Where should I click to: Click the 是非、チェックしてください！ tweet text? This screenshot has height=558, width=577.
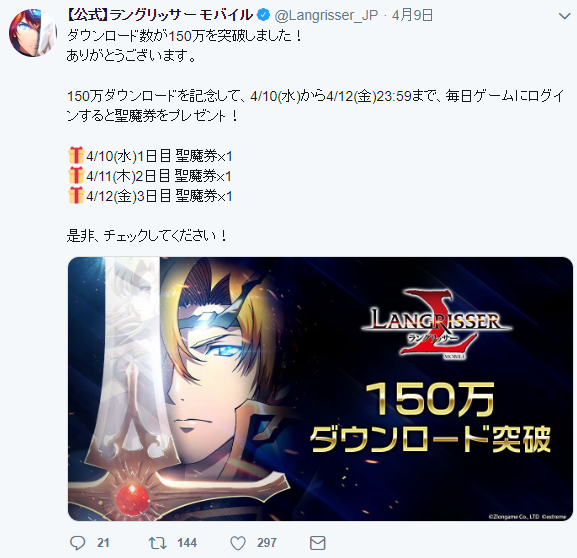coord(147,236)
